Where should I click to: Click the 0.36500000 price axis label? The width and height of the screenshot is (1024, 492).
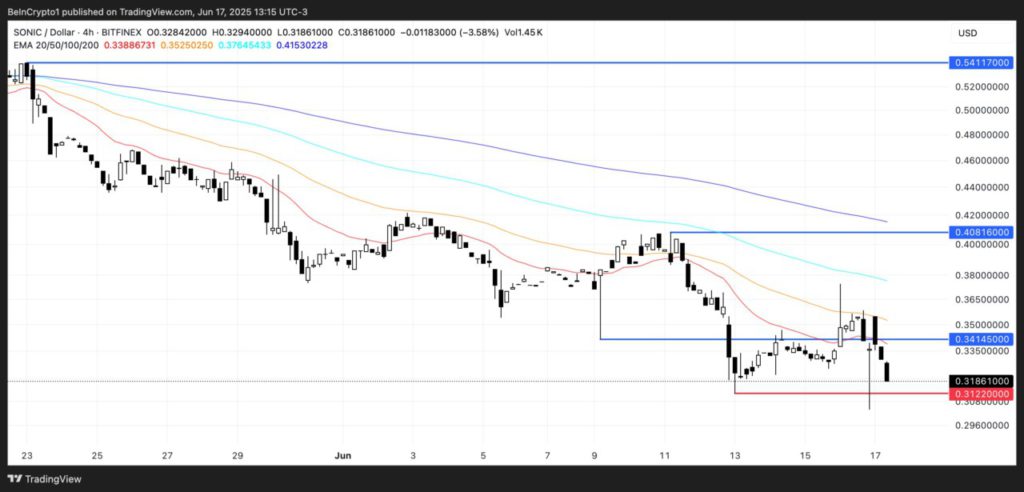click(983, 300)
